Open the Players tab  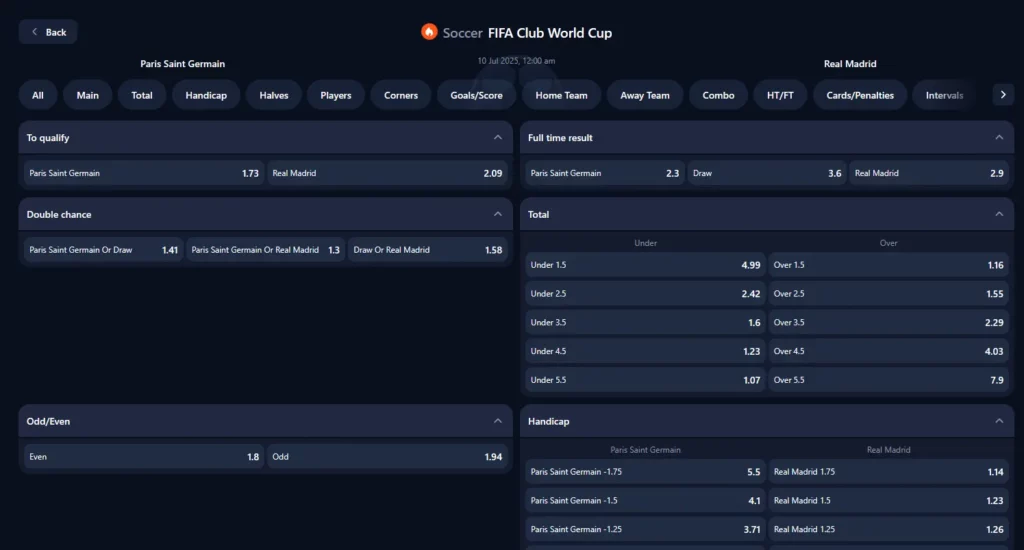coord(336,95)
